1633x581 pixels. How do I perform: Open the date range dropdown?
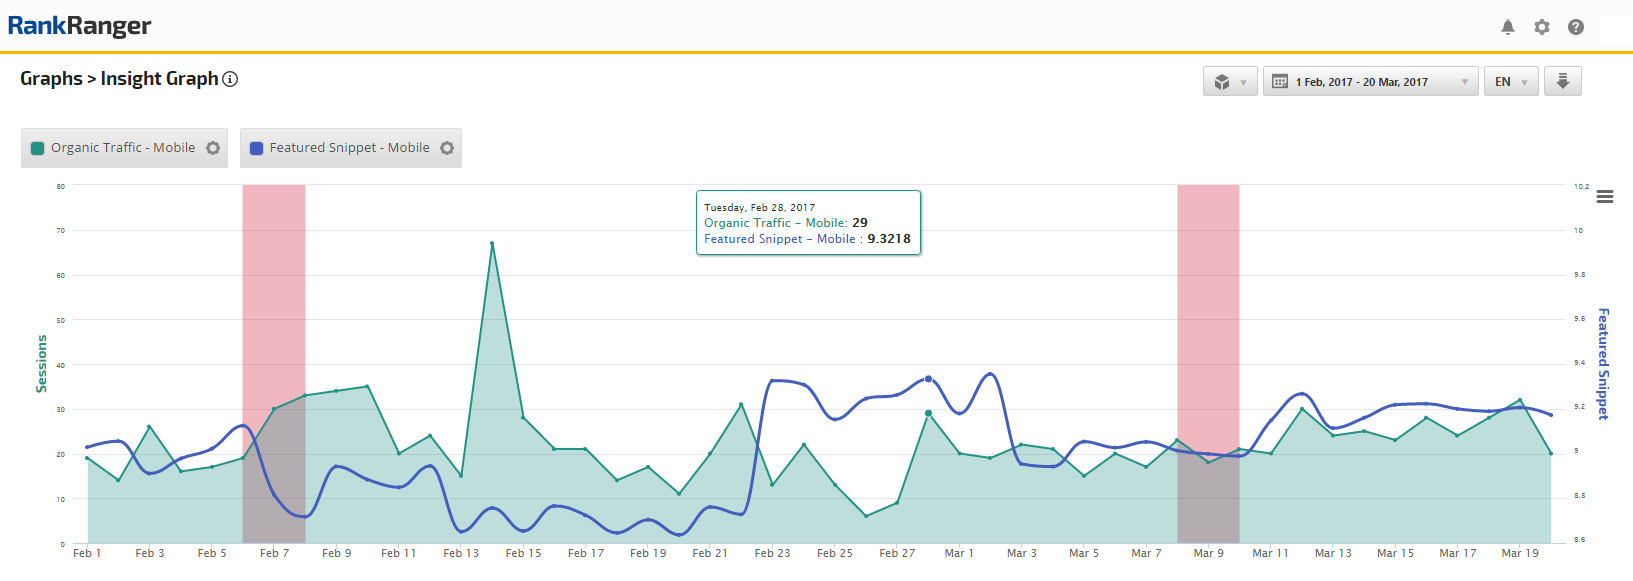(x=1370, y=82)
